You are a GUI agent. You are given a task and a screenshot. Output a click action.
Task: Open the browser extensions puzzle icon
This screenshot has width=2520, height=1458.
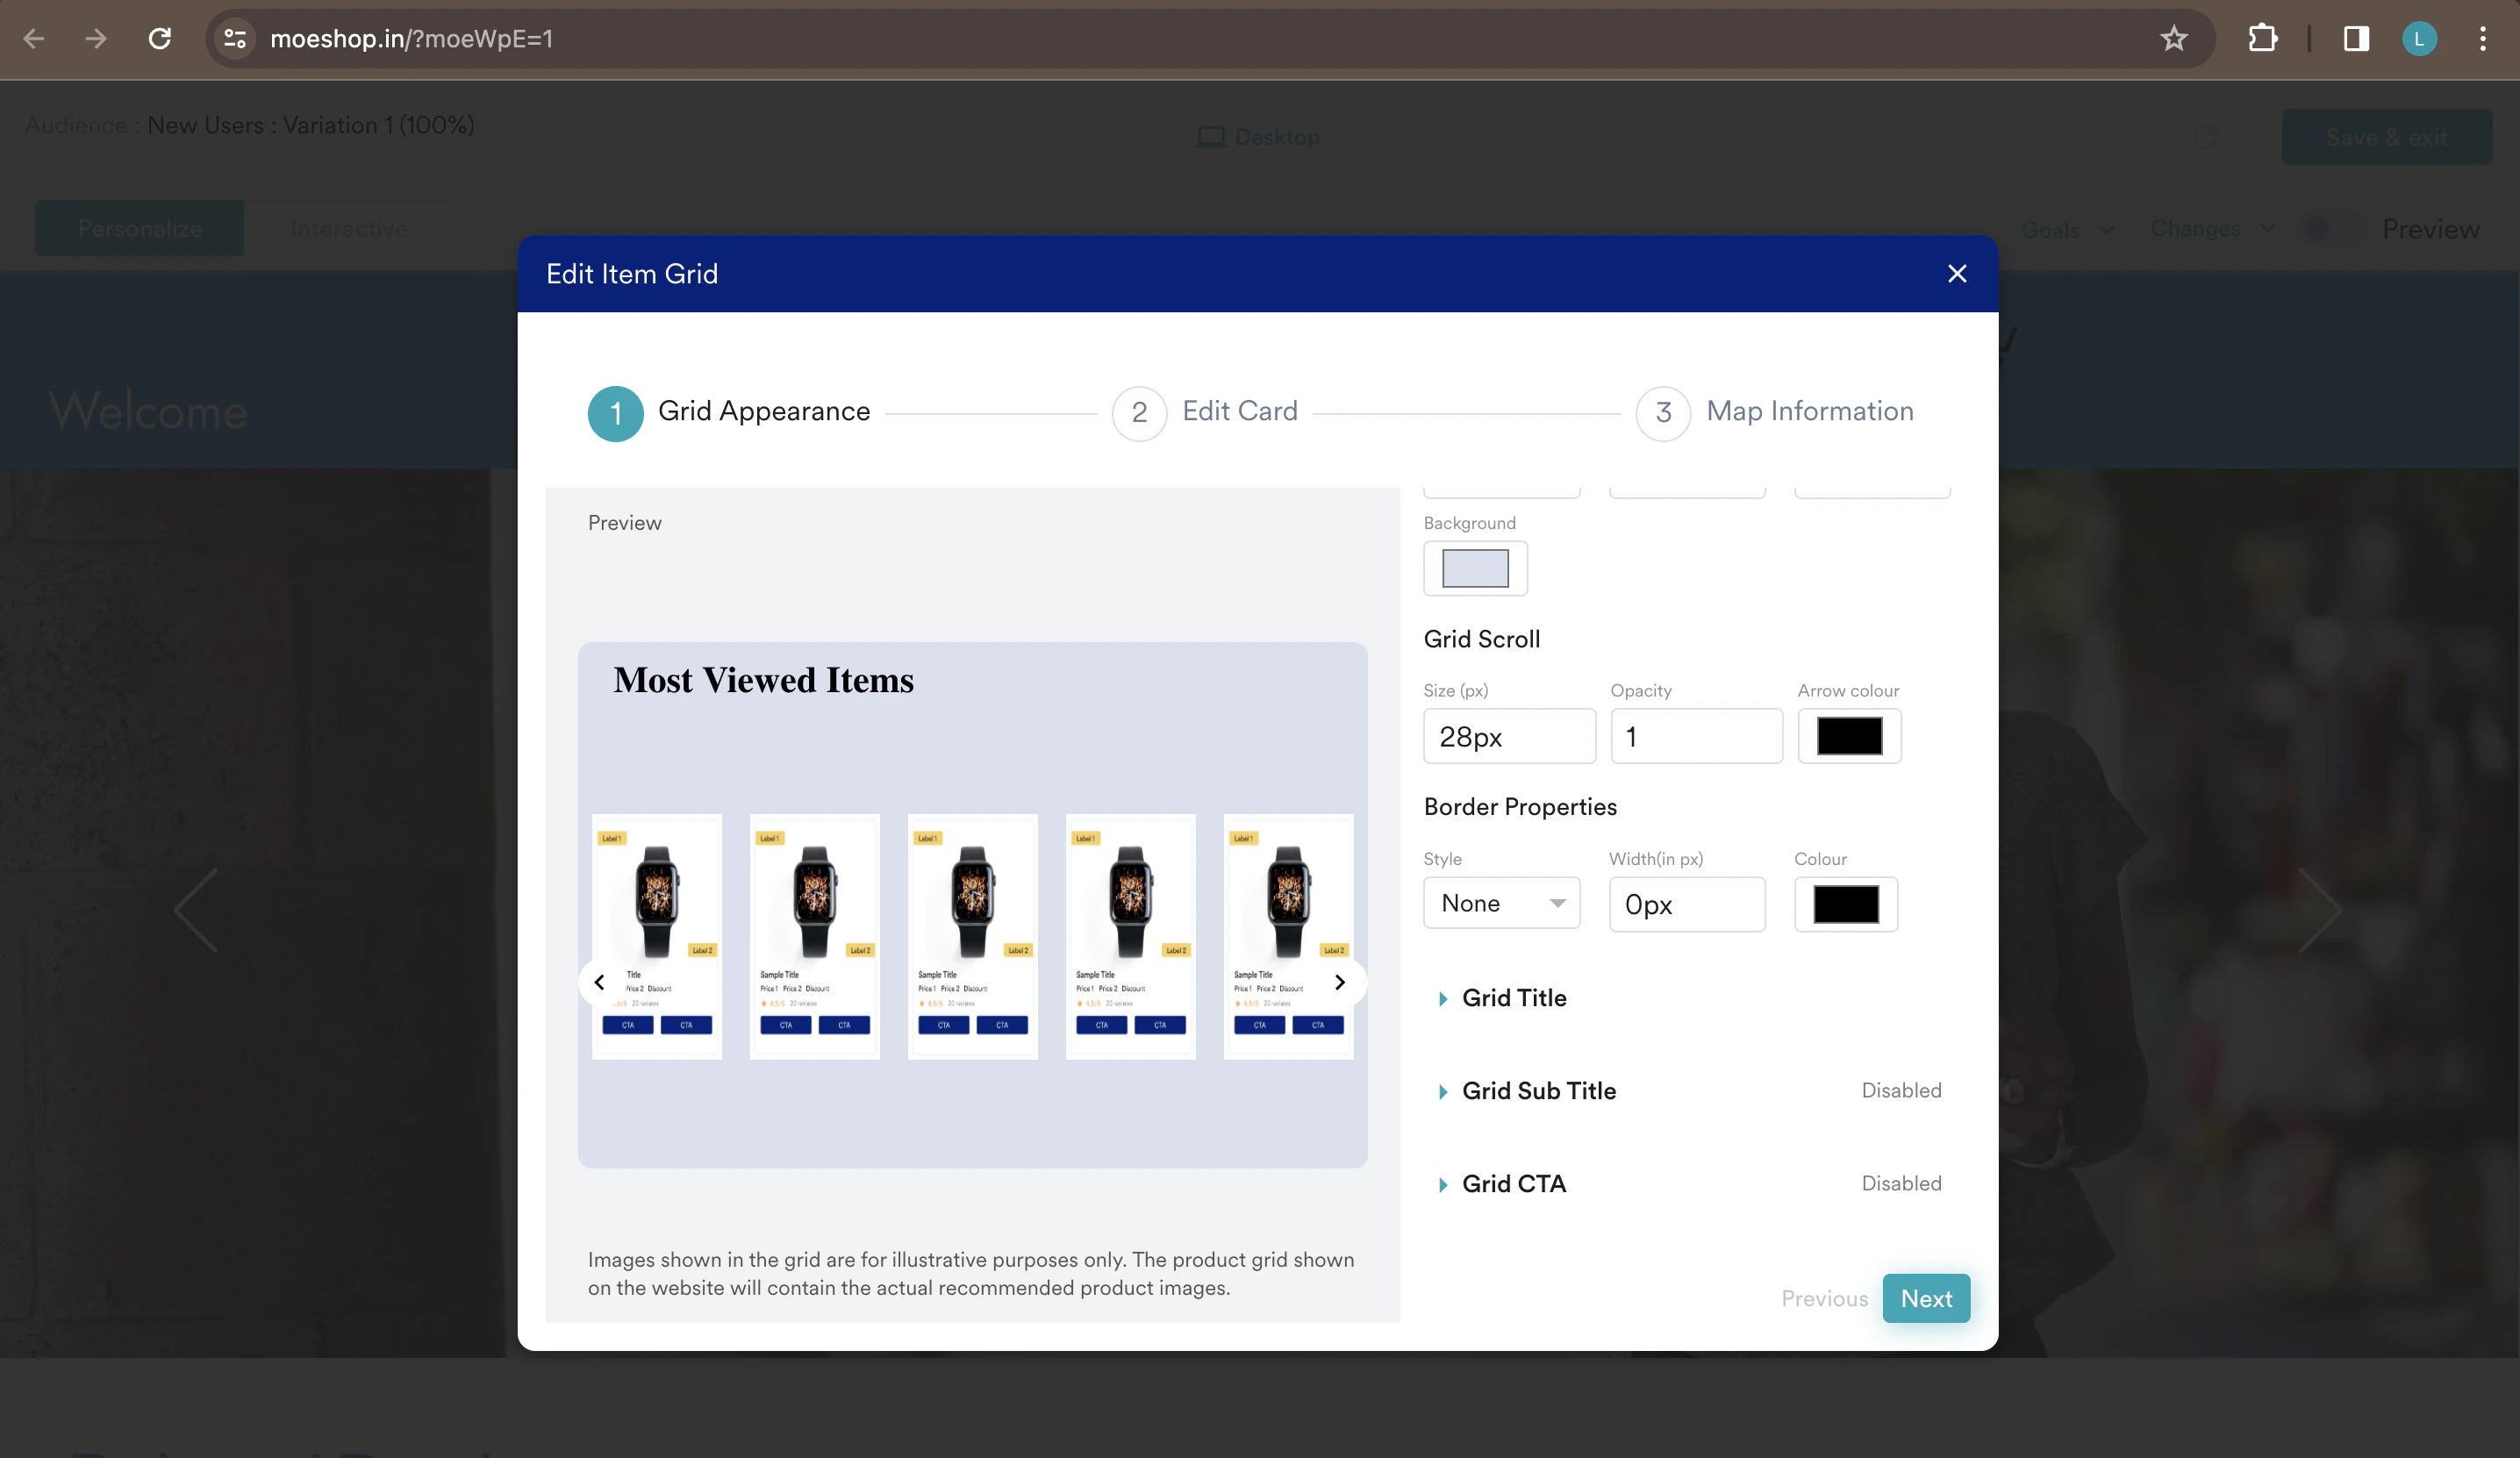pyautogui.click(x=2262, y=39)
